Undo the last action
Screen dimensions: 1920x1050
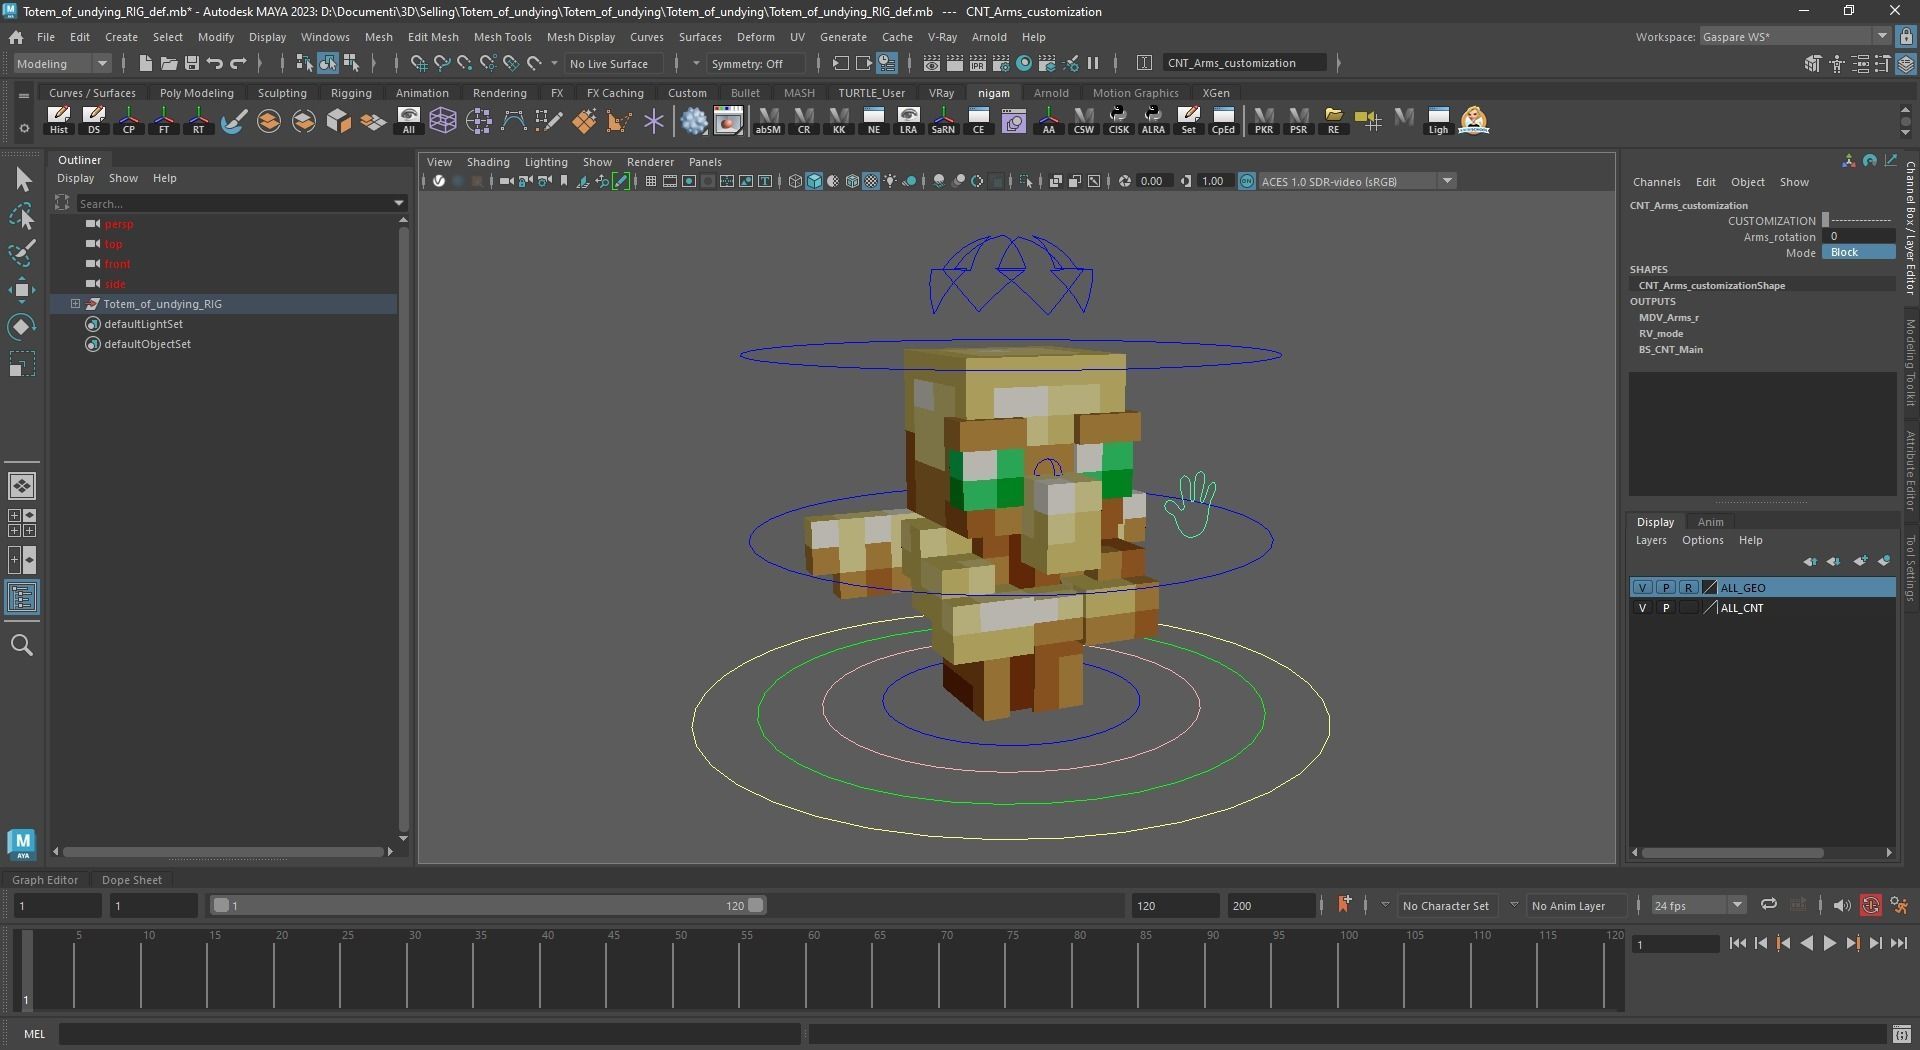click(x=214, y=63)
